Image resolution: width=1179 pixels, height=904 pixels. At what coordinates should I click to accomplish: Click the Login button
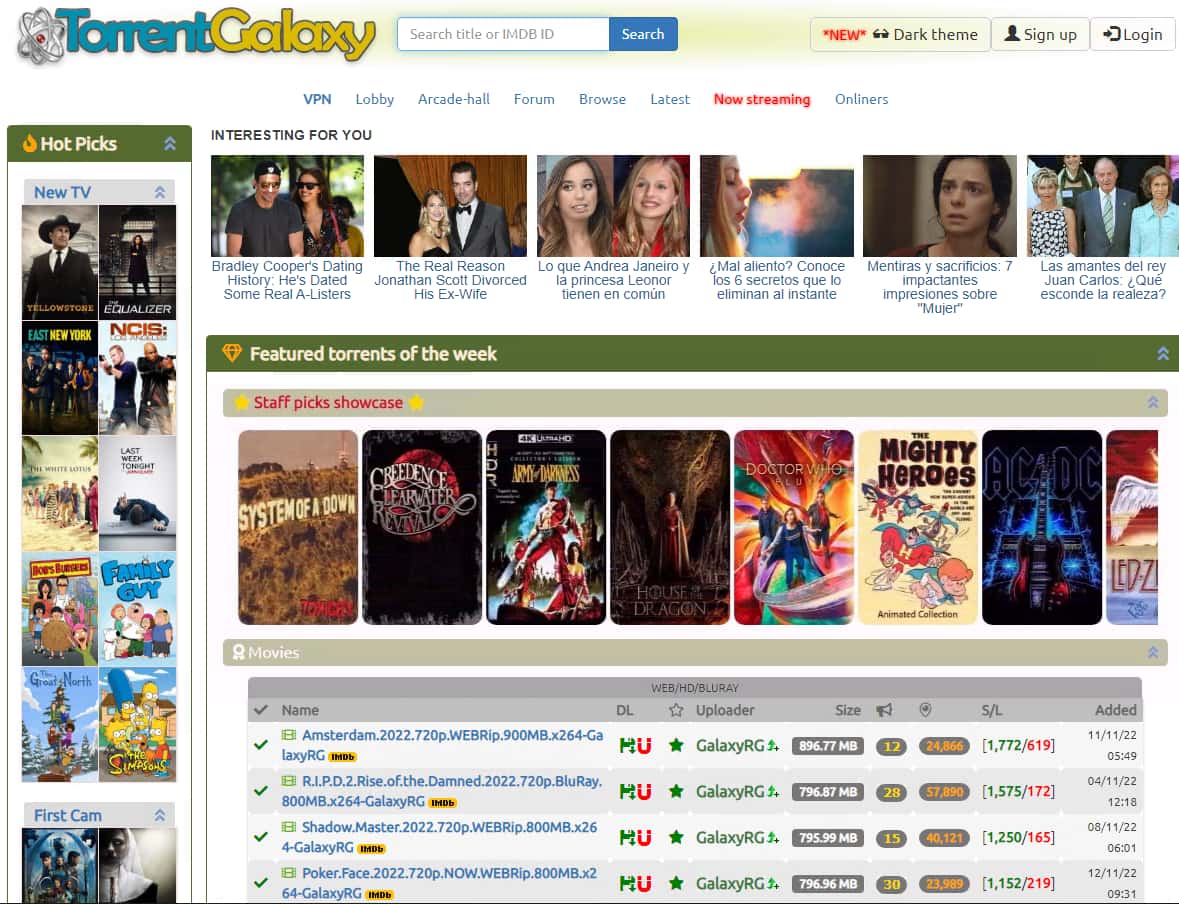pyautogui.click(x=1132, y=35)
